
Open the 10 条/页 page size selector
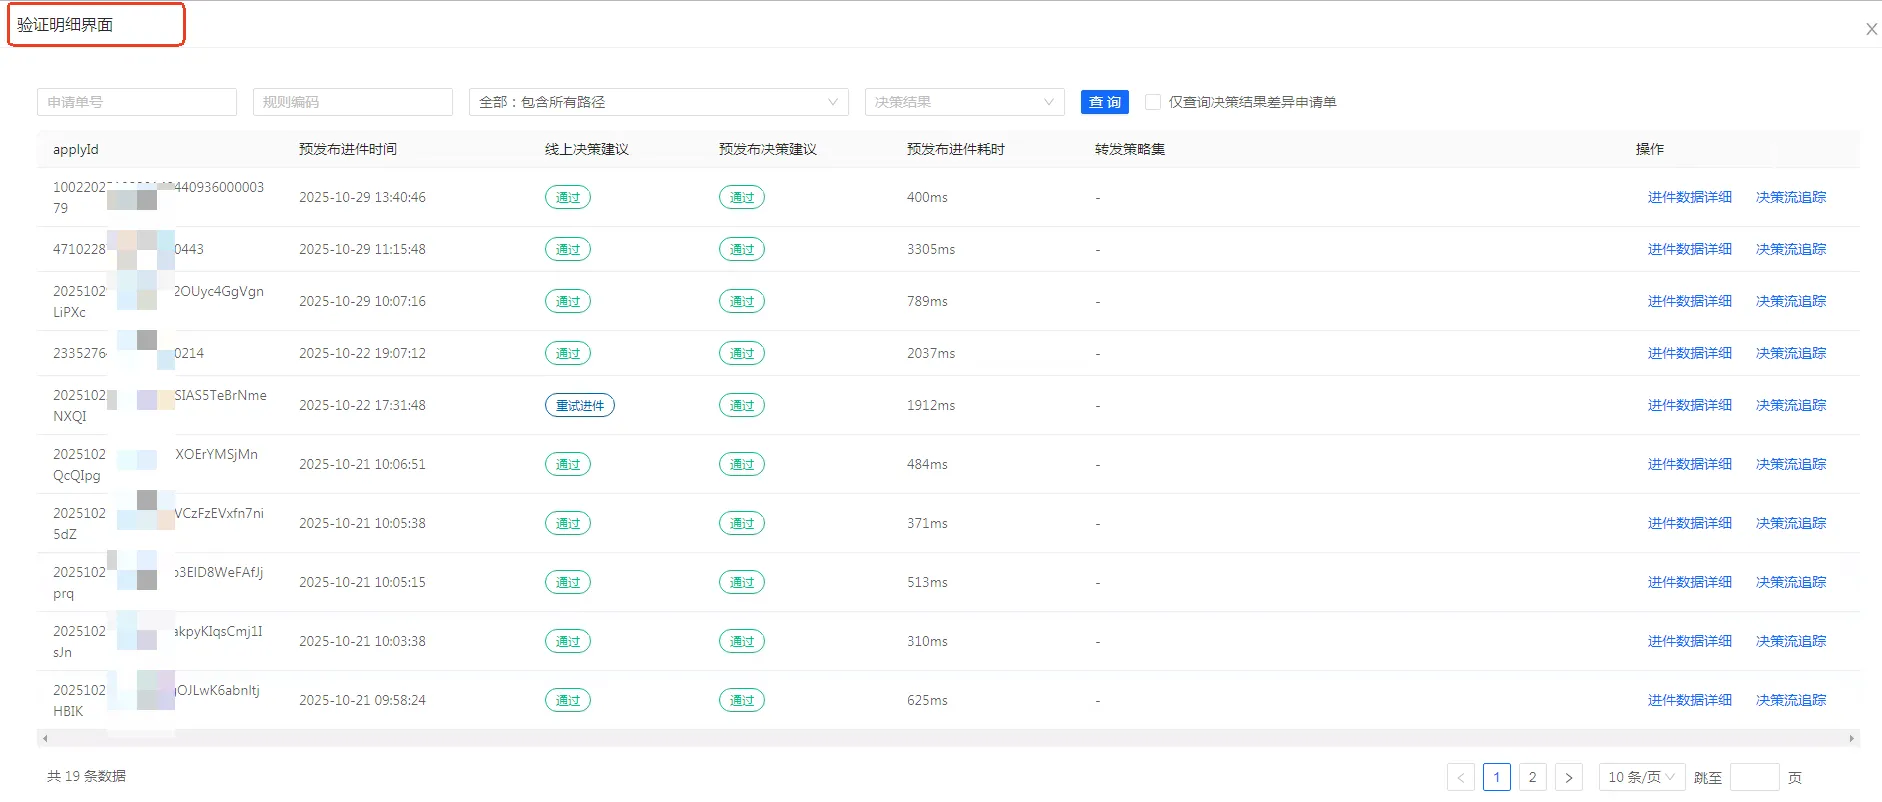click(1640, 777)
